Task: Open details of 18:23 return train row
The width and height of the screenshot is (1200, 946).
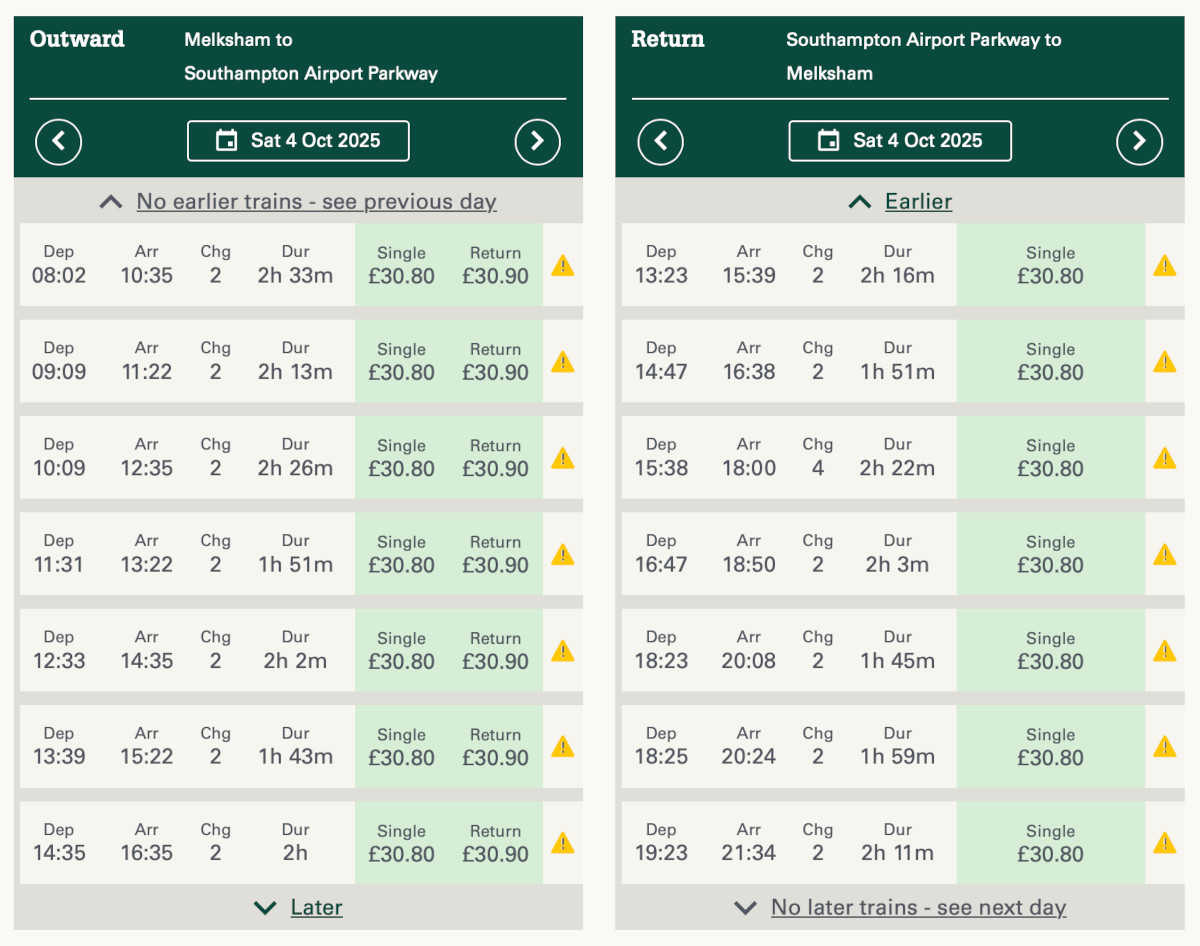Action: pos(788,650)
